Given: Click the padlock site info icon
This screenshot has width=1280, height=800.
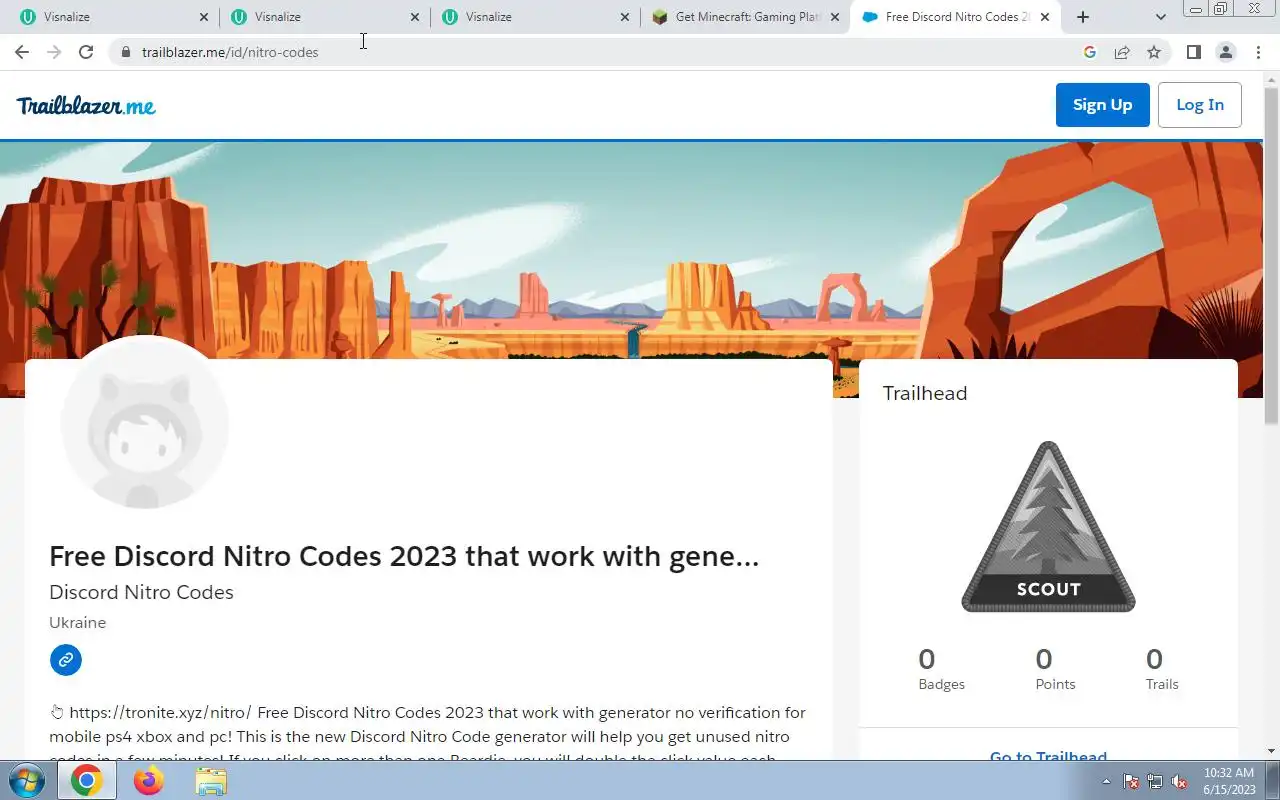Looking at the screenshot, I should [x=125, y=52].
